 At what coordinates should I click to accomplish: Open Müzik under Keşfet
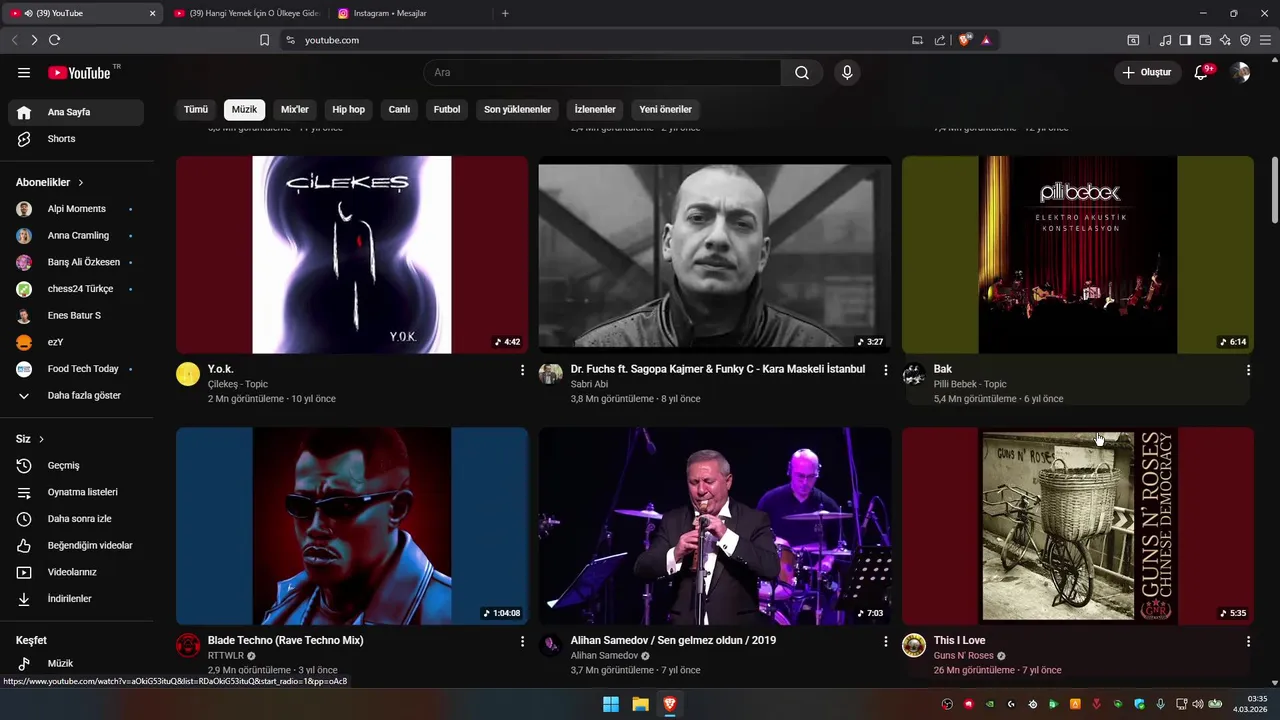(76, 664)
